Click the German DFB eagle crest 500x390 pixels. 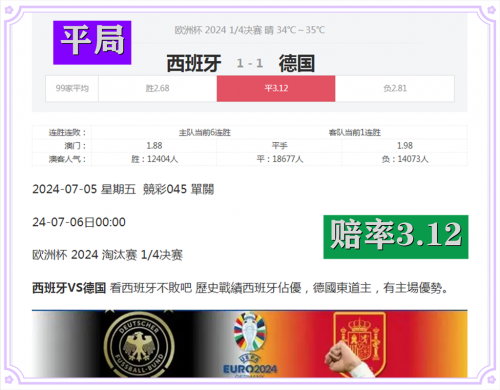point(139,344)
